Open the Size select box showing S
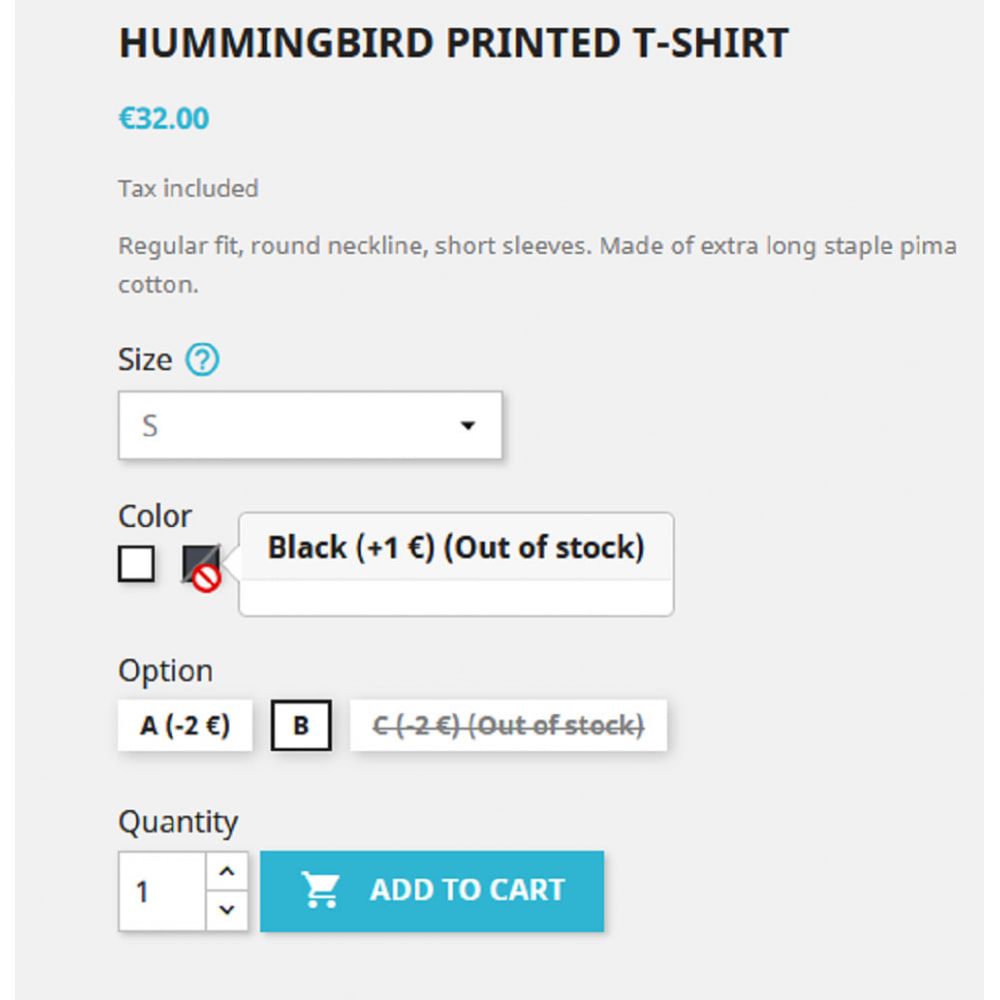 pos(310,425)
